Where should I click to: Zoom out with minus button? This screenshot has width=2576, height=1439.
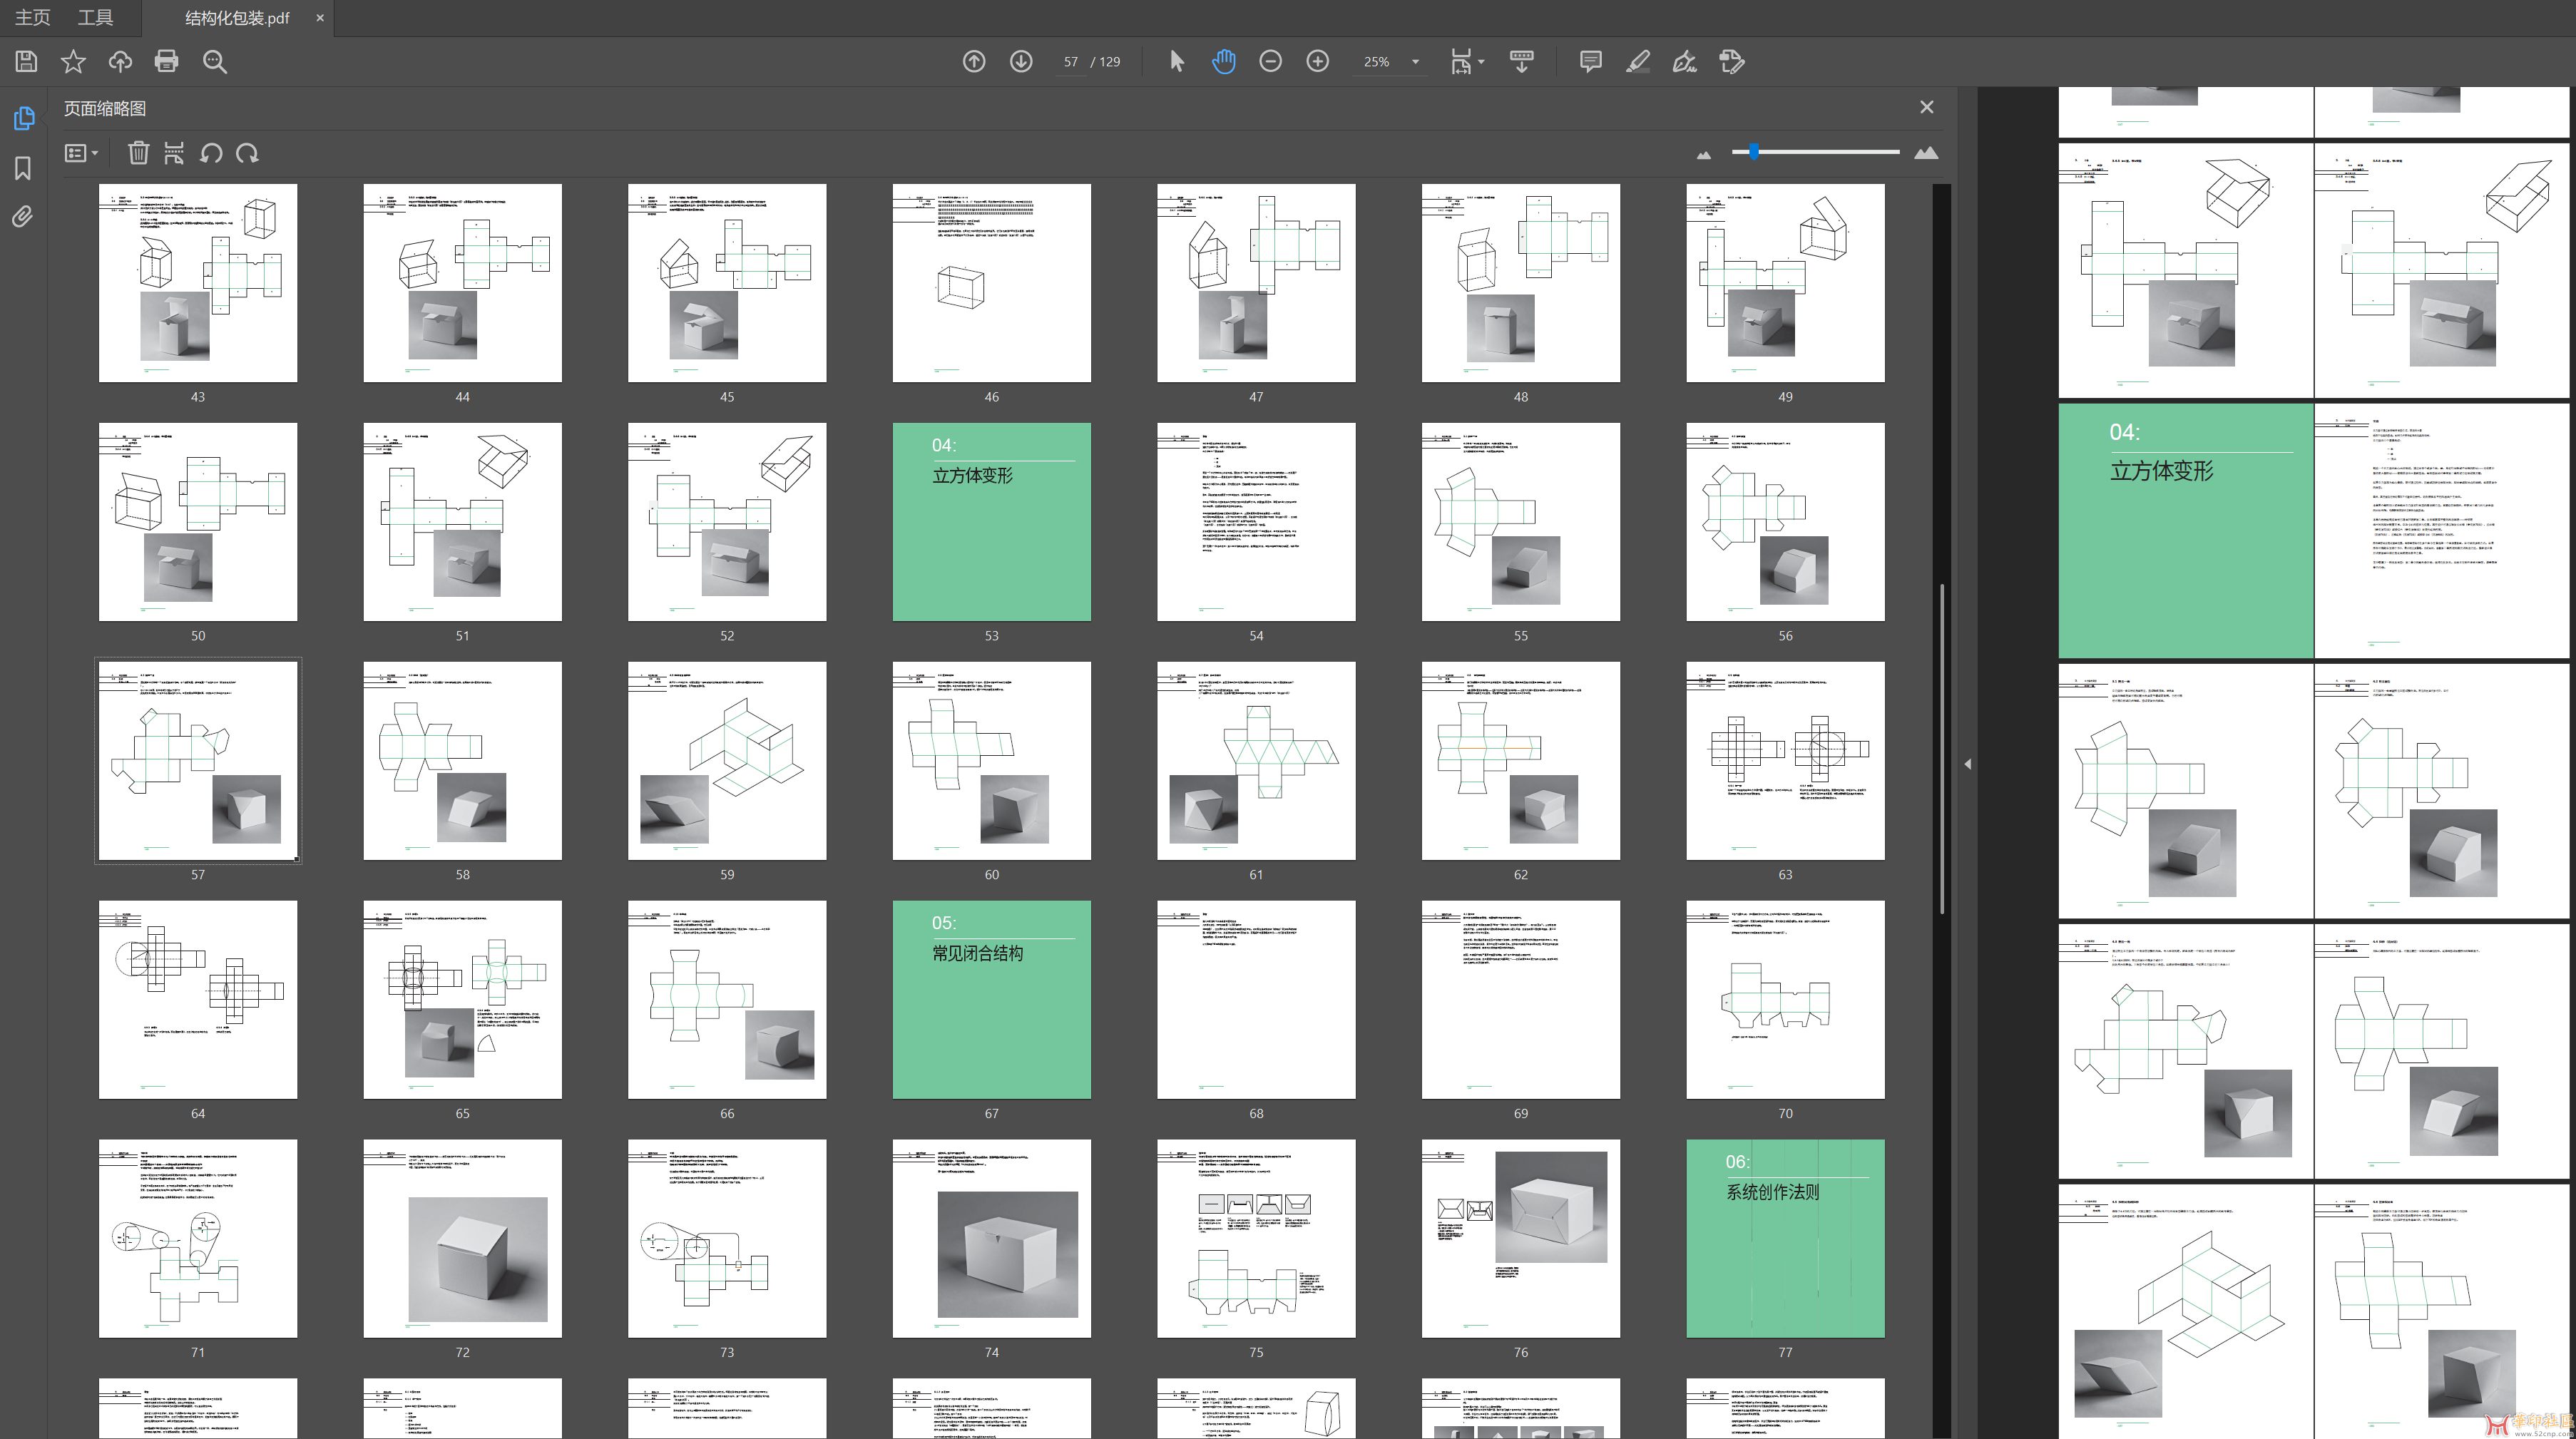click(1270, 62)
